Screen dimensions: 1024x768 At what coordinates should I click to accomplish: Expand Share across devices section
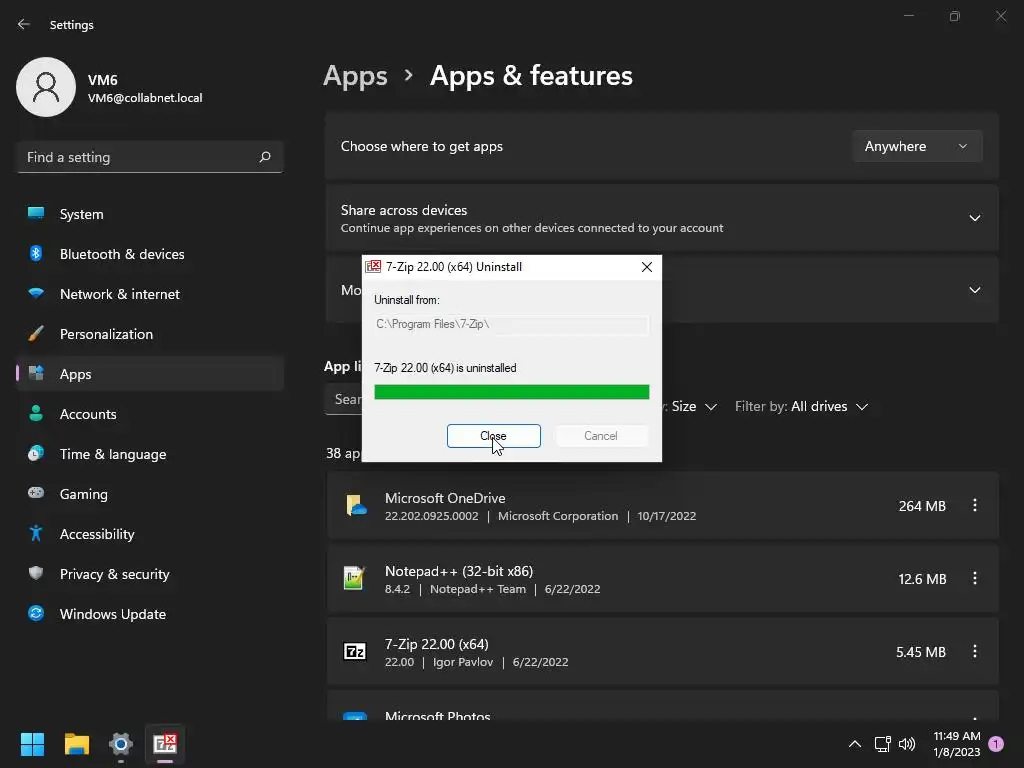(974, 218)
